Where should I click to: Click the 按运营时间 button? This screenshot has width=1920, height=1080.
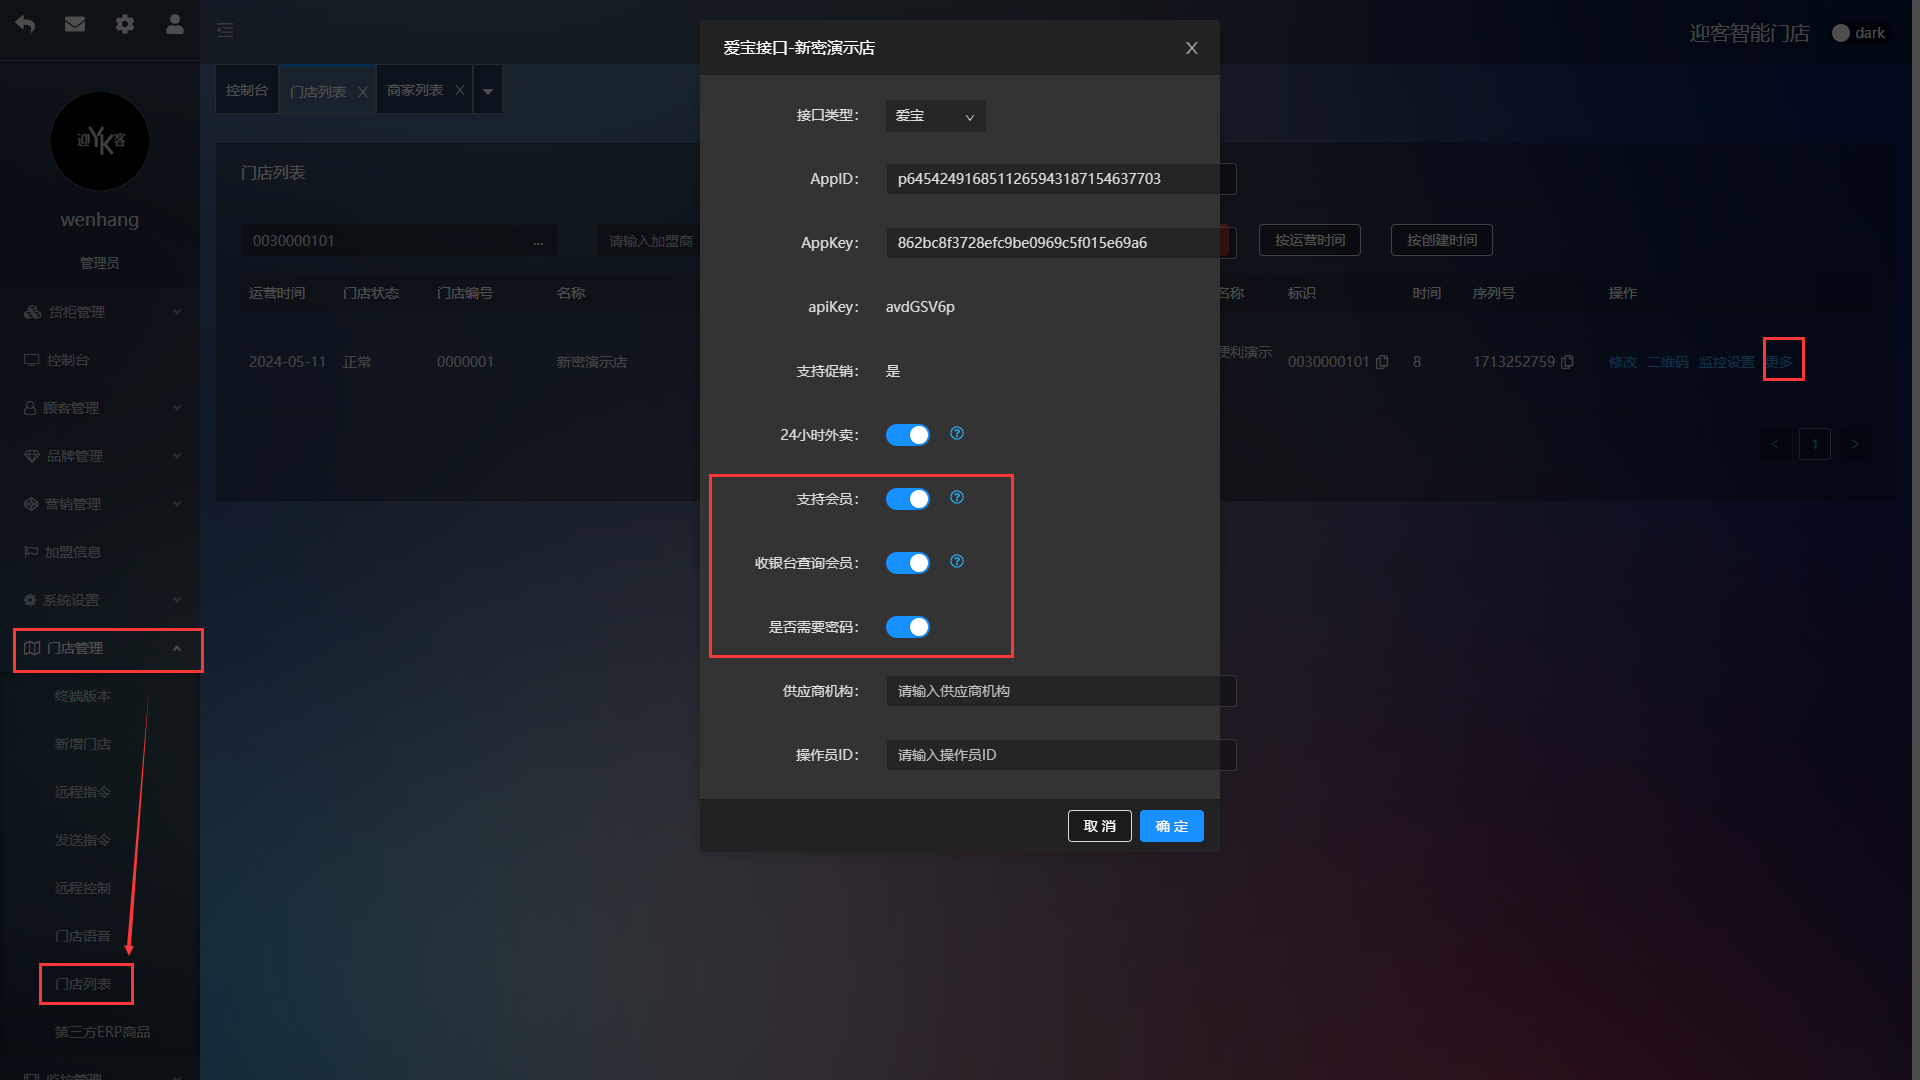tap(1310, 240)
